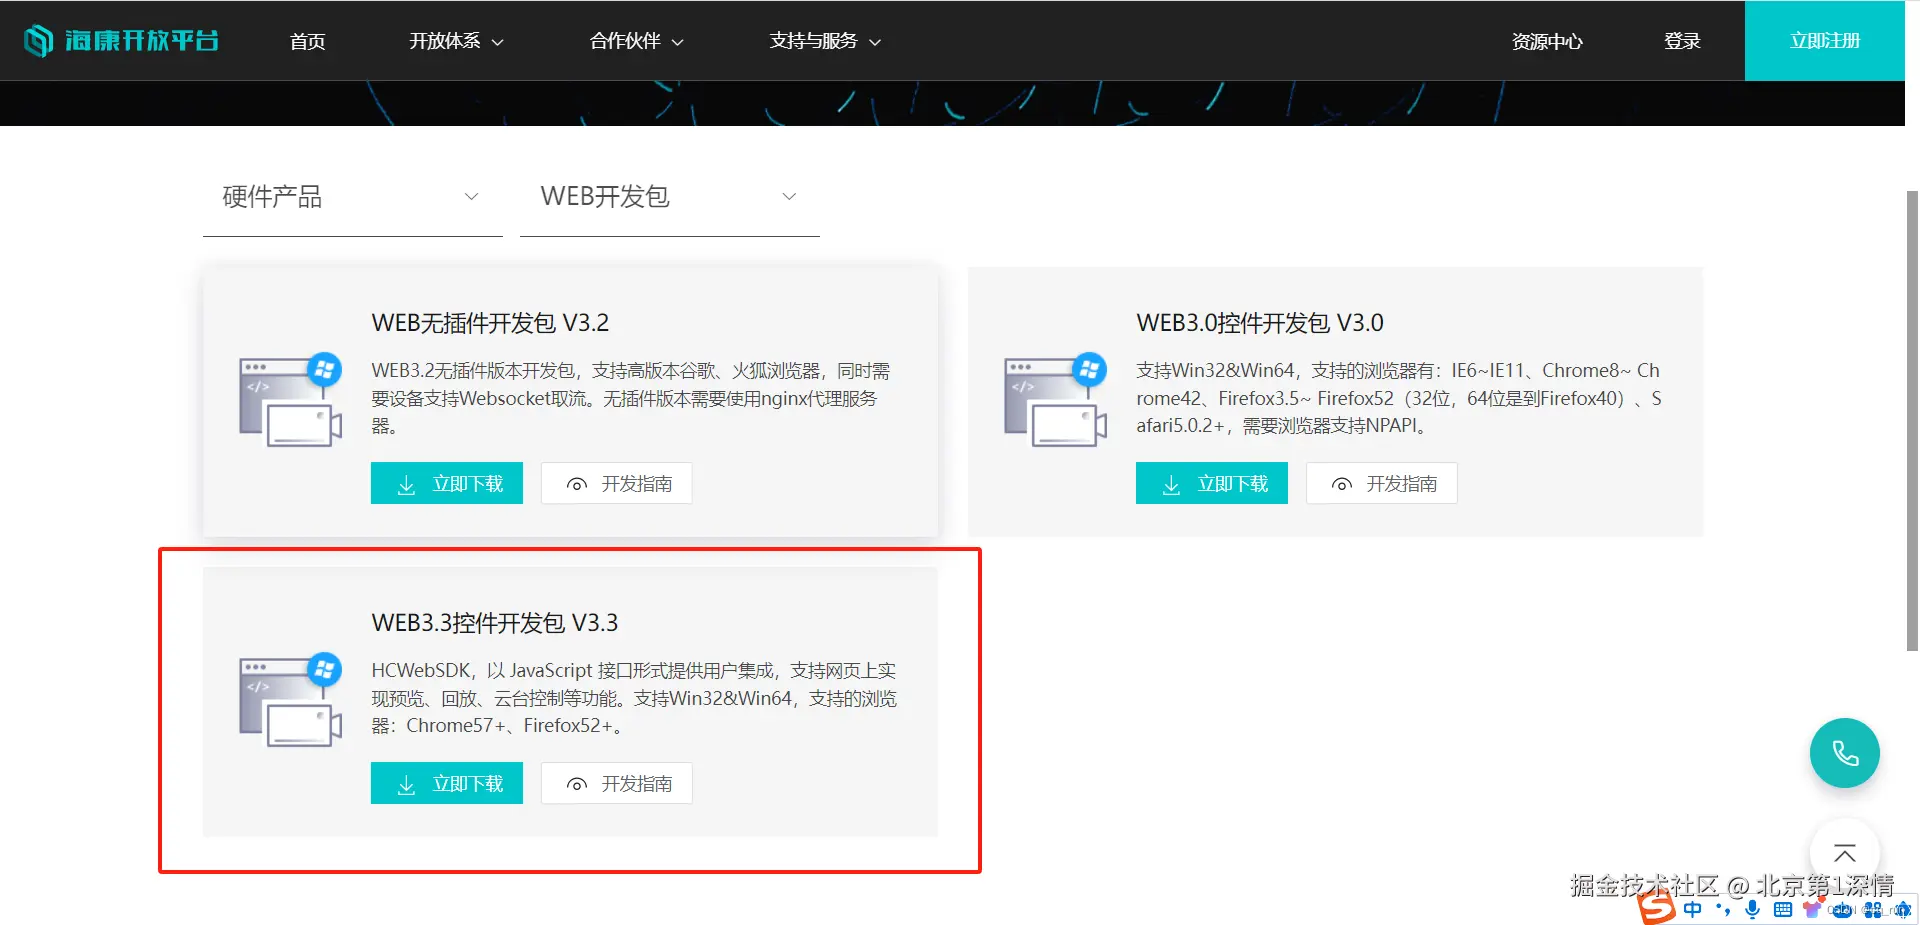This screenshot has width=1920, height=925.
Task: Click the WEB3.3控件 description mentioning HCWebSDK
Action: click(x=634, y=698)
